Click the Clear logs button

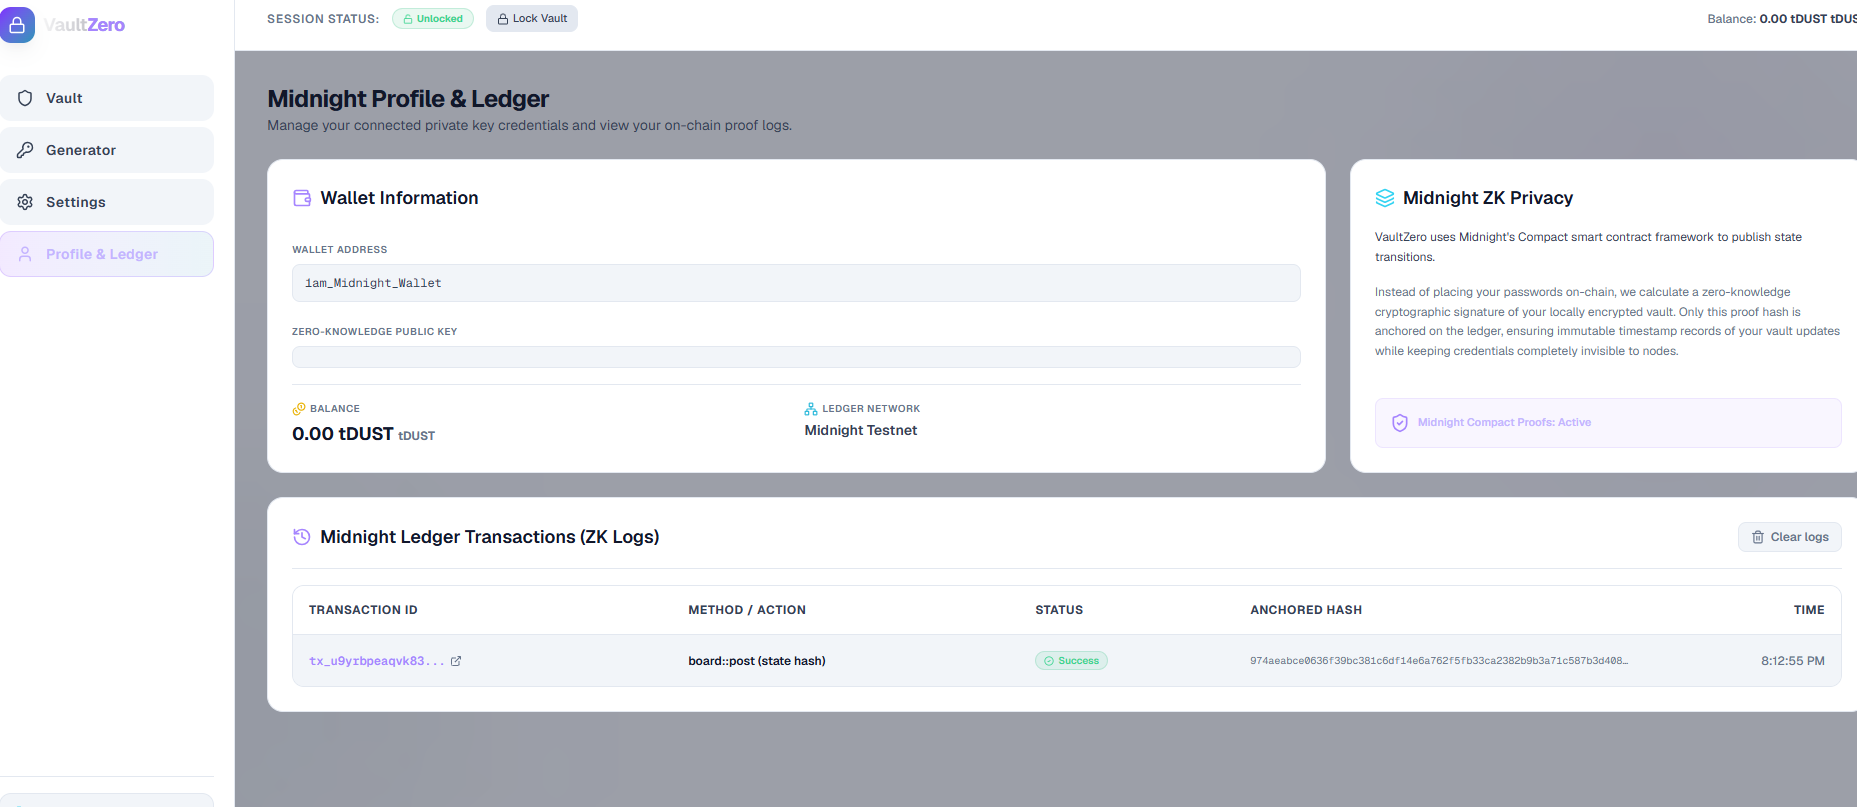point(1790,537)
